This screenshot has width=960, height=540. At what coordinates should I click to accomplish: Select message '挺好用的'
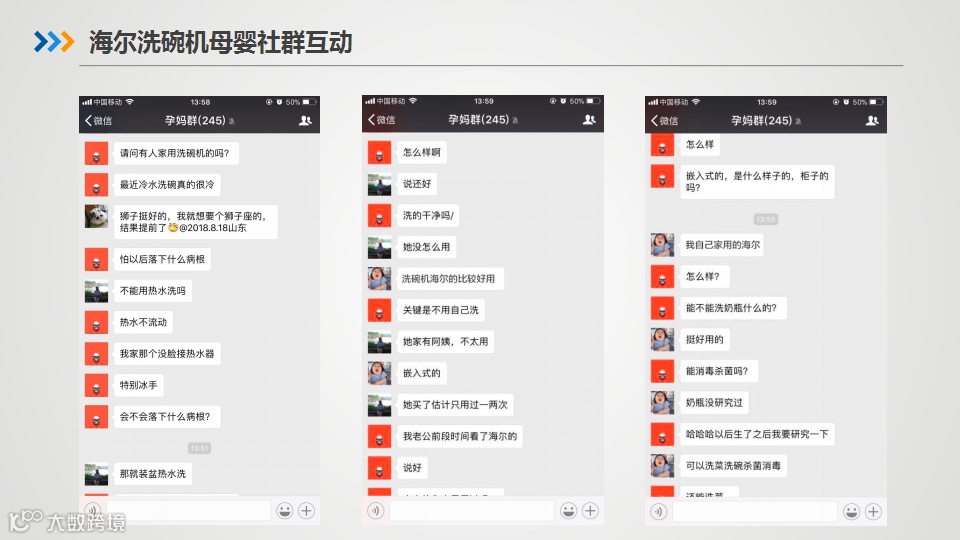tap(705, 339)
